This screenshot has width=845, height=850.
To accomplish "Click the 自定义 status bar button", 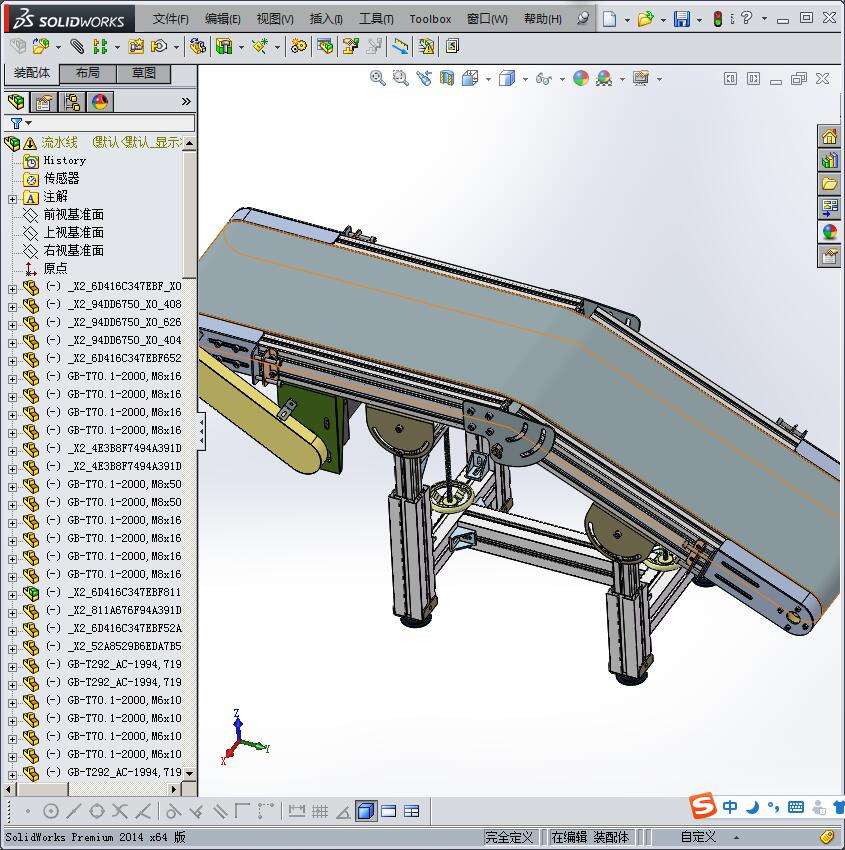I will coord(698,837).
